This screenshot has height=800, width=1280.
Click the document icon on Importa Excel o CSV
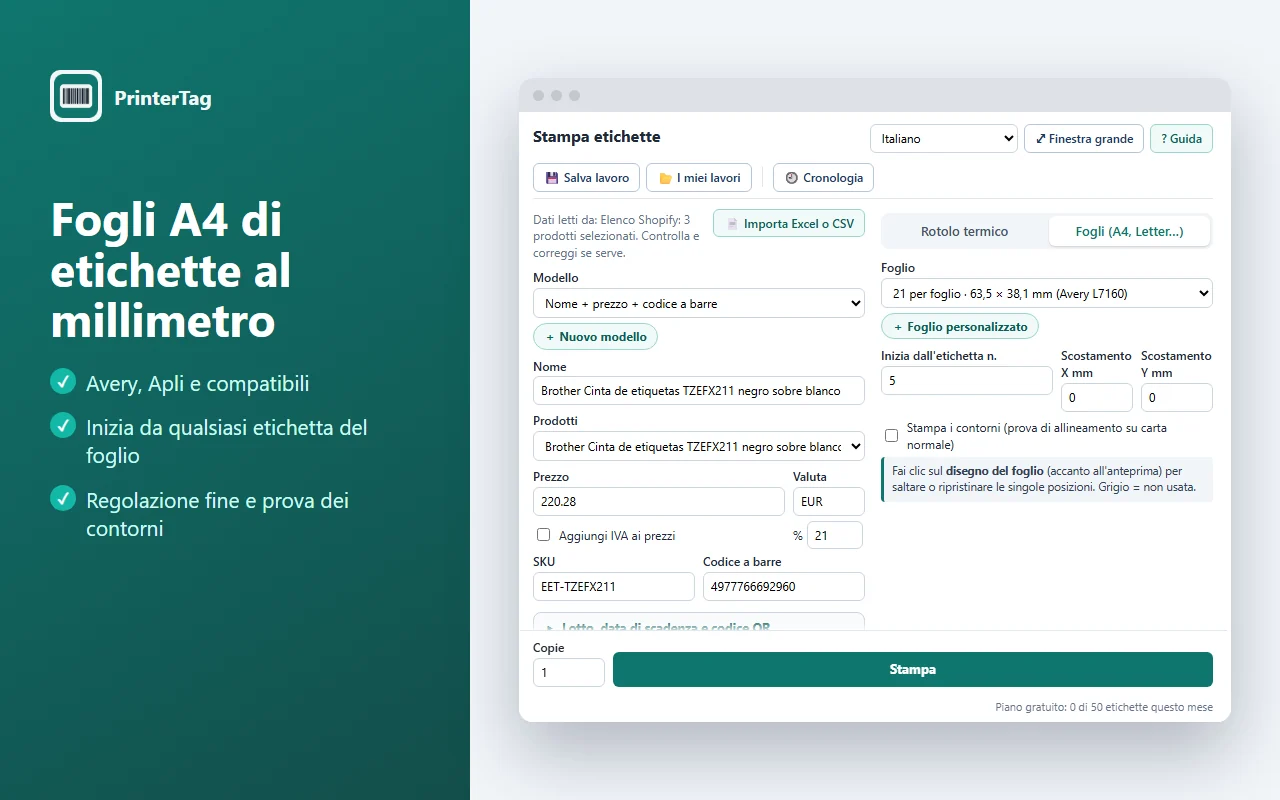click(x=732, y=224)
